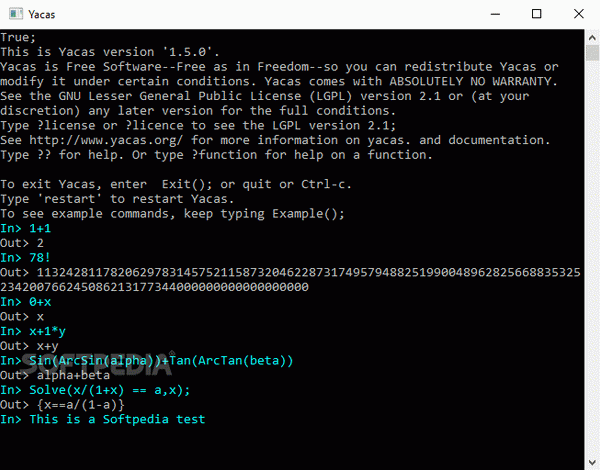Maximize the Yacas console window
Image resolution: width=600 pixels, height=470 pixels.
pyautogui.click(x=536, y=14)
